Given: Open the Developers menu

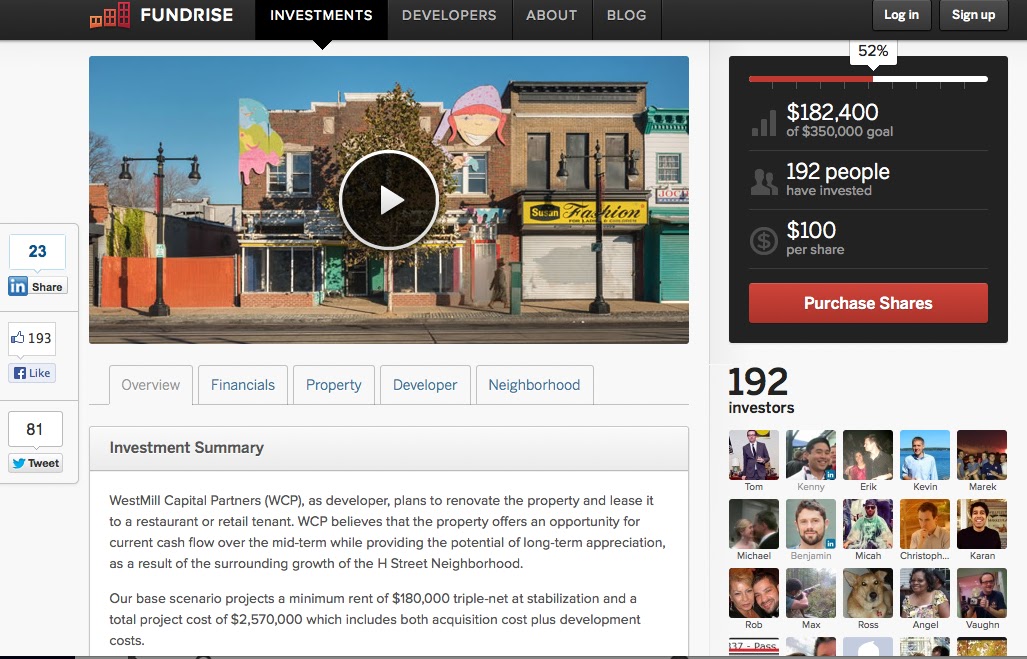Looking at the screenshot, I should pos(449,15).
